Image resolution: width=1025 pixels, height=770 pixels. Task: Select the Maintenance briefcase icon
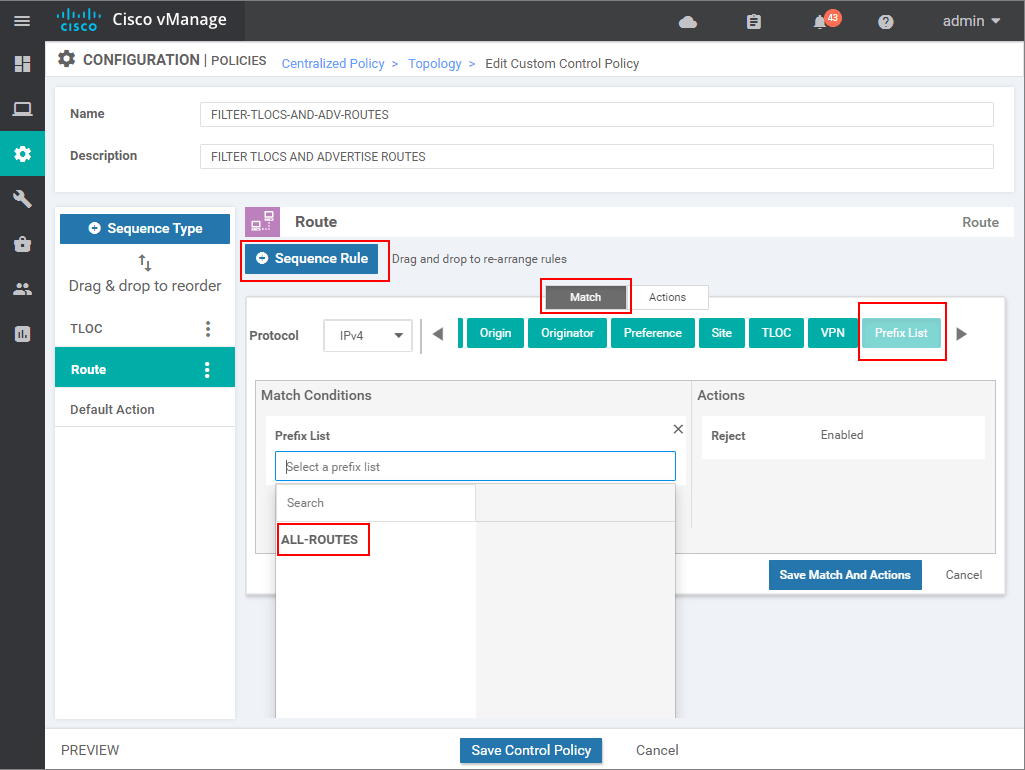[21, 243]
